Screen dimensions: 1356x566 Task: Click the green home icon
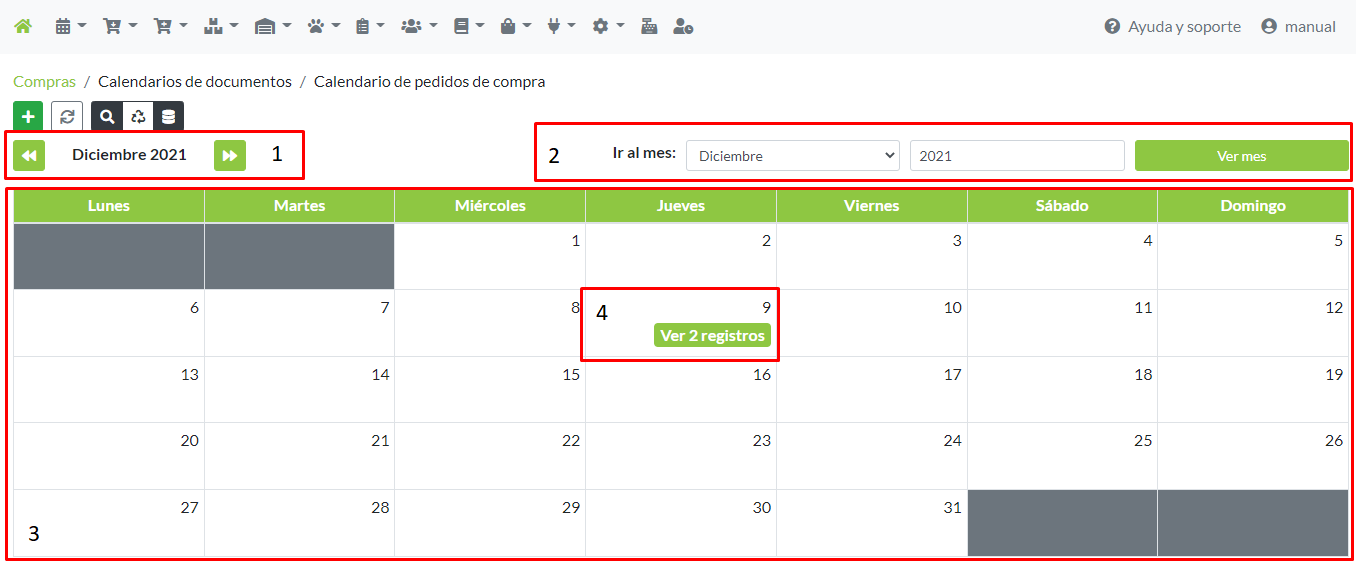[x=22, y=27]
